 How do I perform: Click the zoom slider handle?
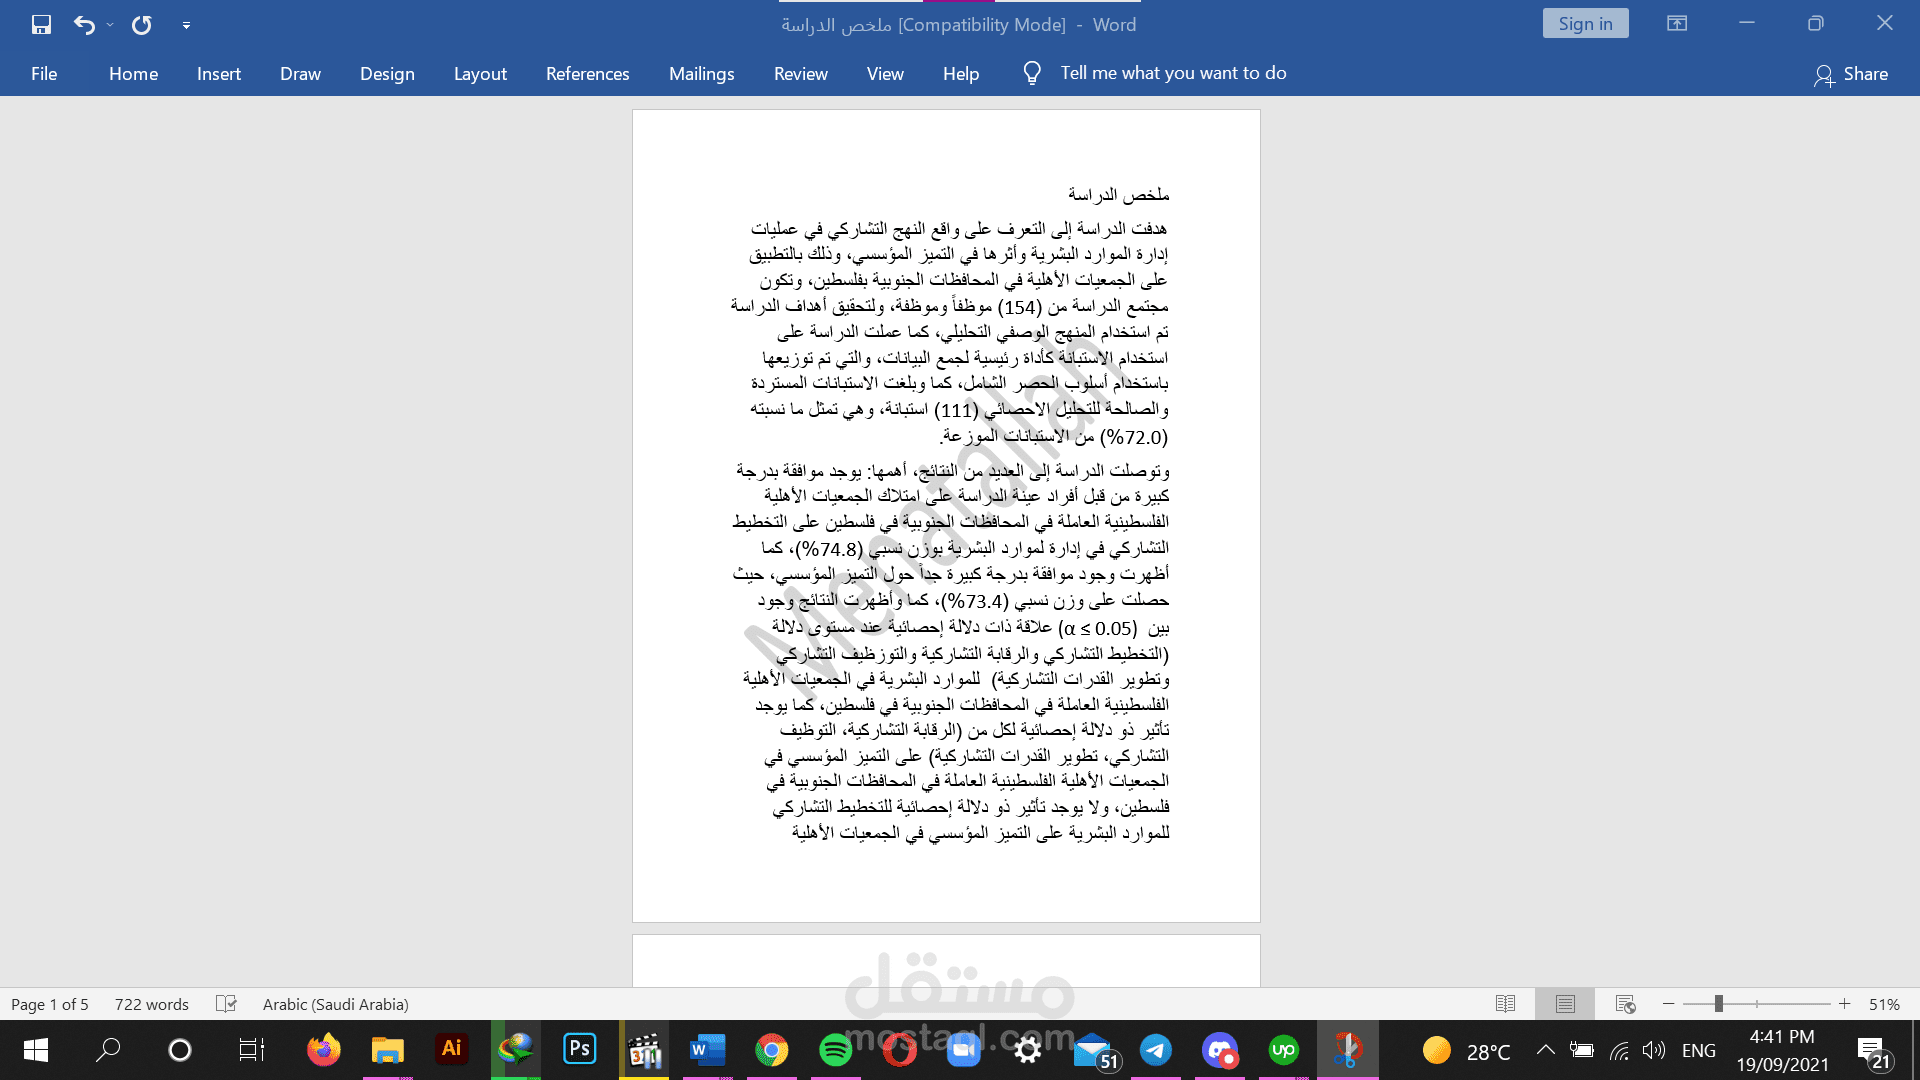(1718, 1004)
